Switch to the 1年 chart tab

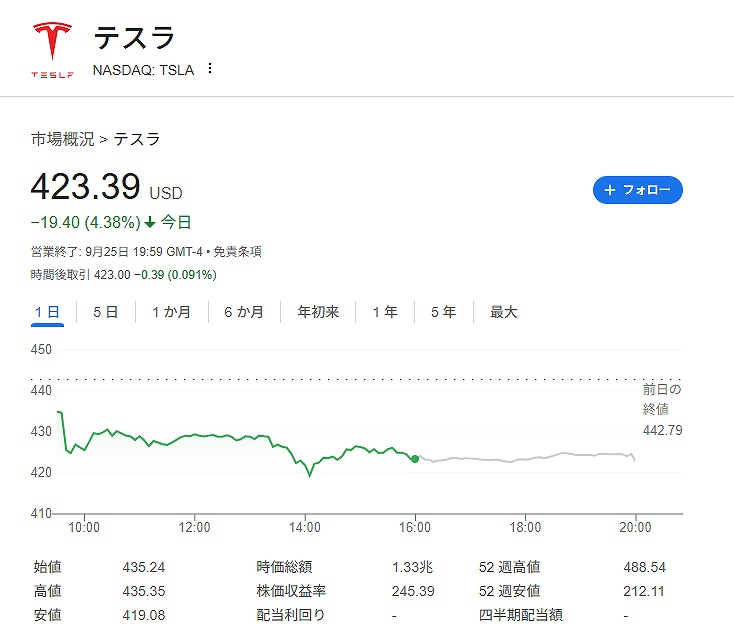(385, 312)
